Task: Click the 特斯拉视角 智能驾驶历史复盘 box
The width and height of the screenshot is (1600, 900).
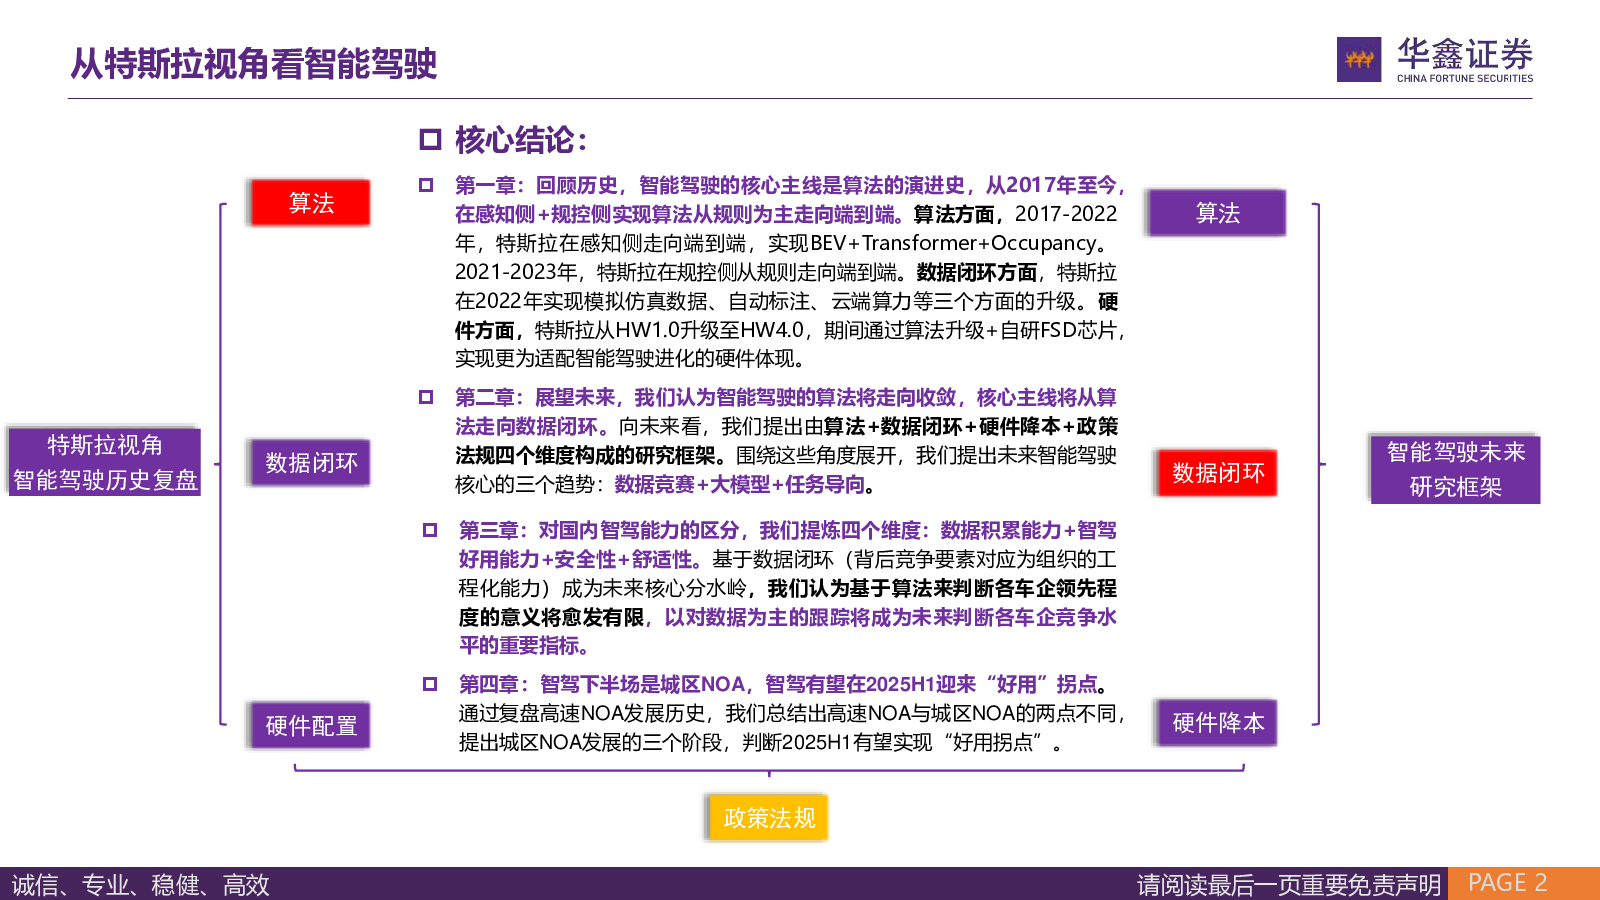Action: point(105,462)
